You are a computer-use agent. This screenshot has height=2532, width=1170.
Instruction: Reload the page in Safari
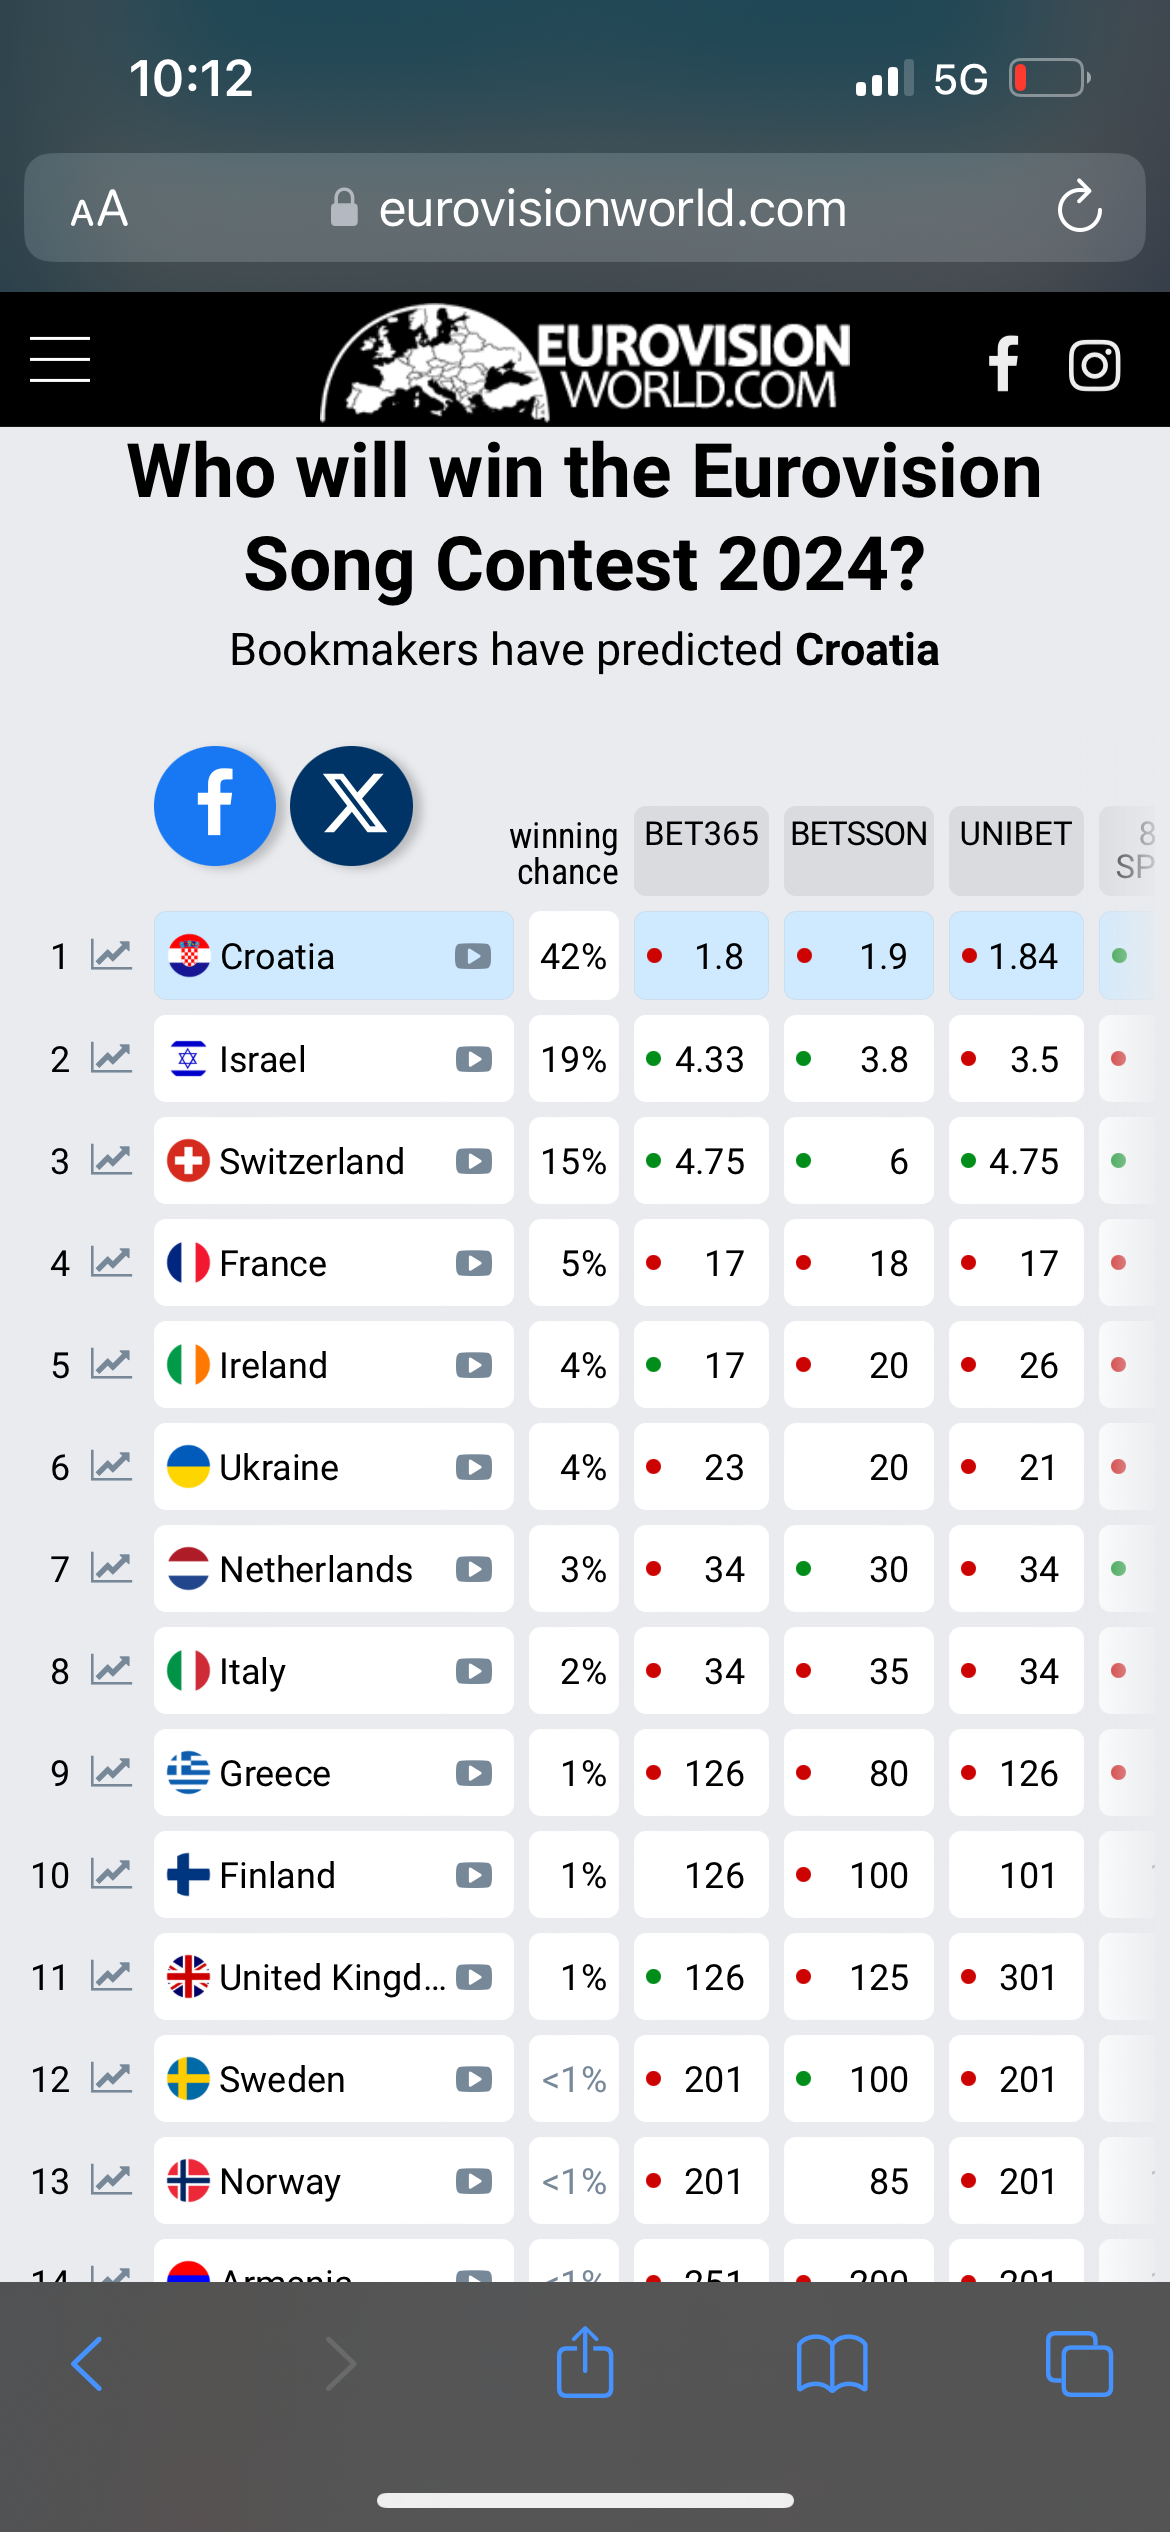[x=1080, y=207]
